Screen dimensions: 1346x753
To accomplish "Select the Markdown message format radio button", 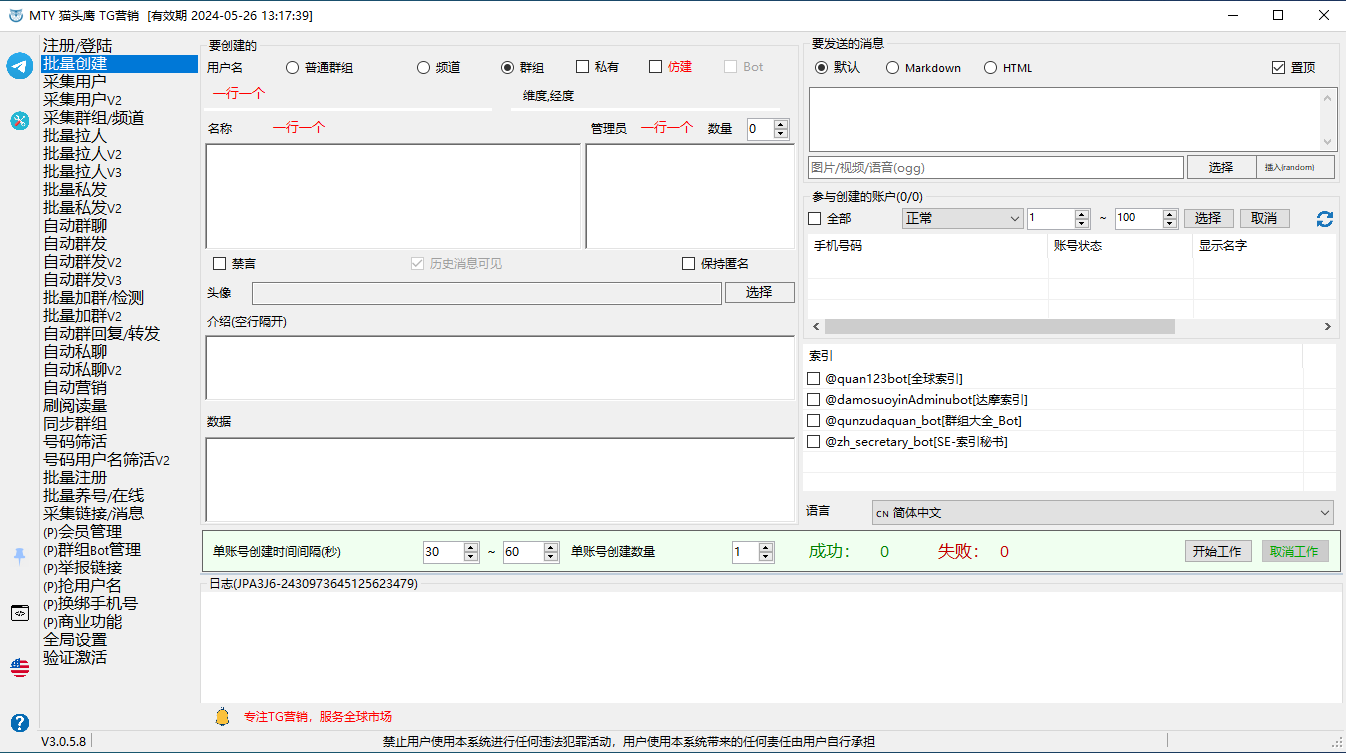I will (x=892, y=68).
